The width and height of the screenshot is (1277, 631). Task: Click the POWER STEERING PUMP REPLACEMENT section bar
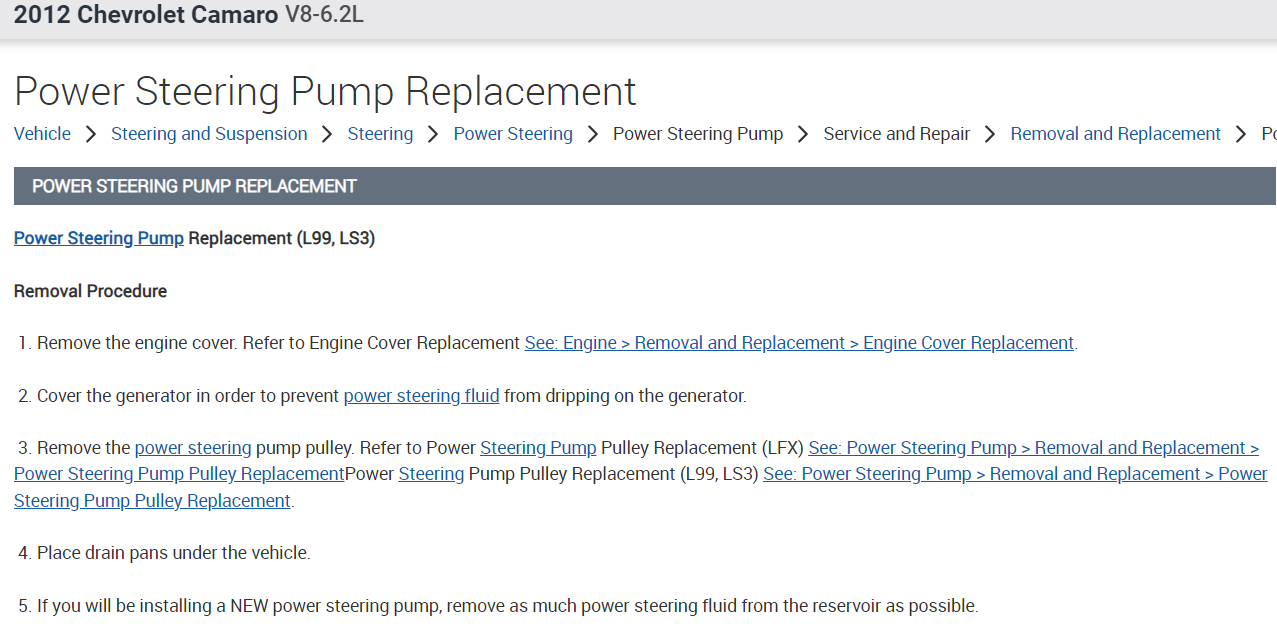coord(195,186)
